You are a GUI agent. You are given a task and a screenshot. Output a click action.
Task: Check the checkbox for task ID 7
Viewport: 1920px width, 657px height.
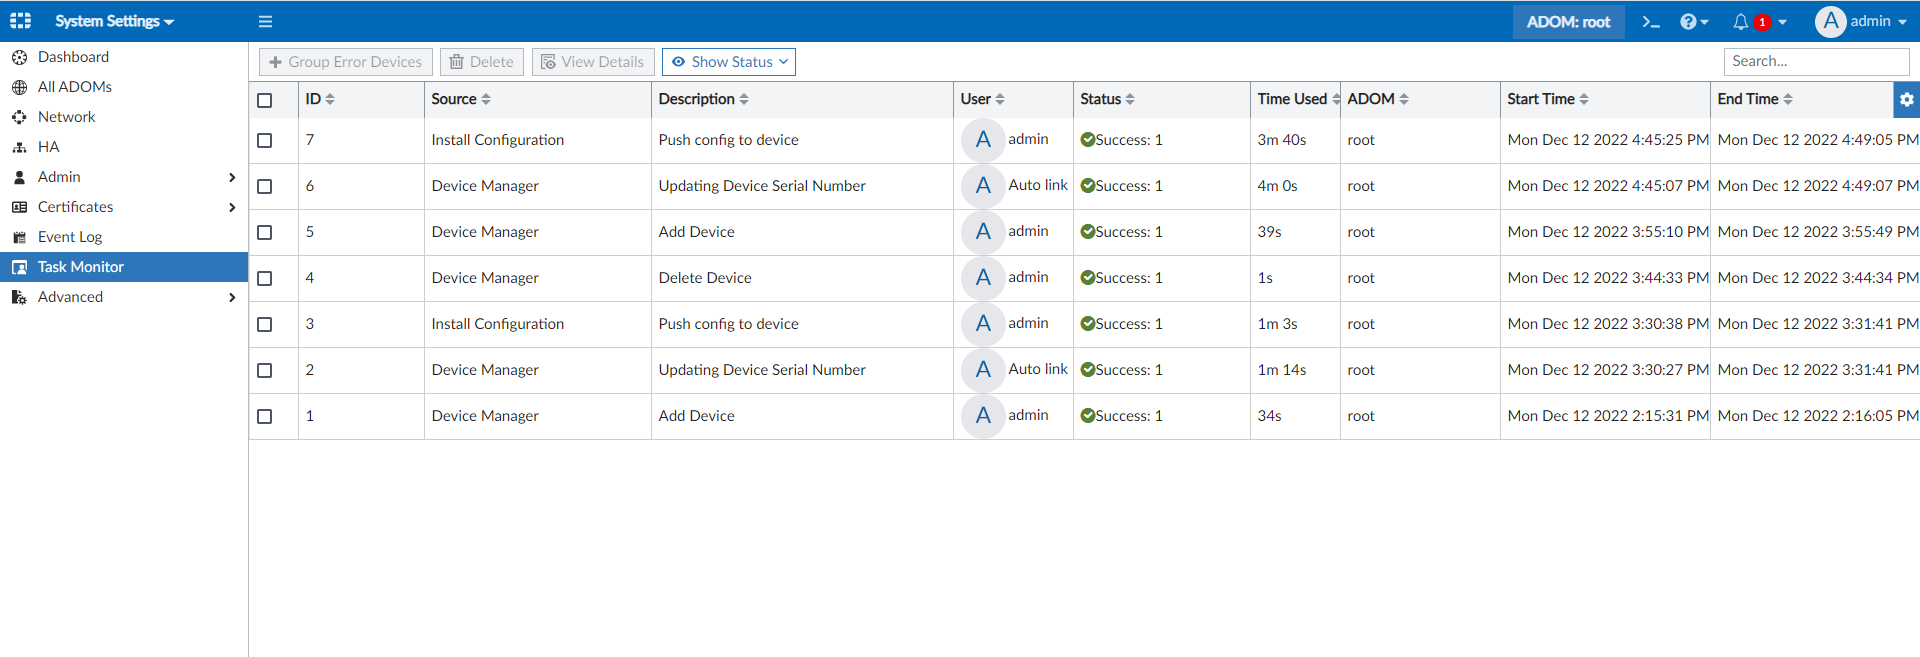point(265,140)
